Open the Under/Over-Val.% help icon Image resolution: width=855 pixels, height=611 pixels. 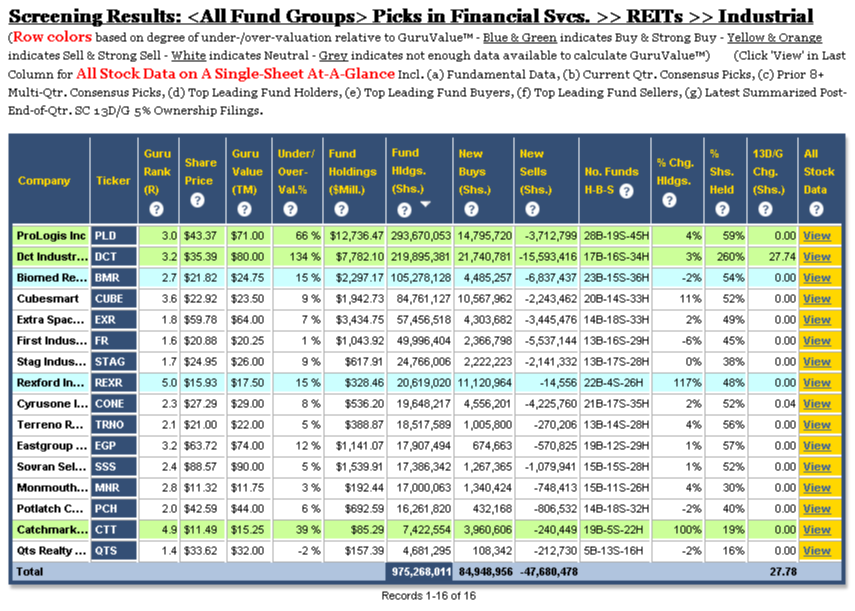(x=291, y=209)
